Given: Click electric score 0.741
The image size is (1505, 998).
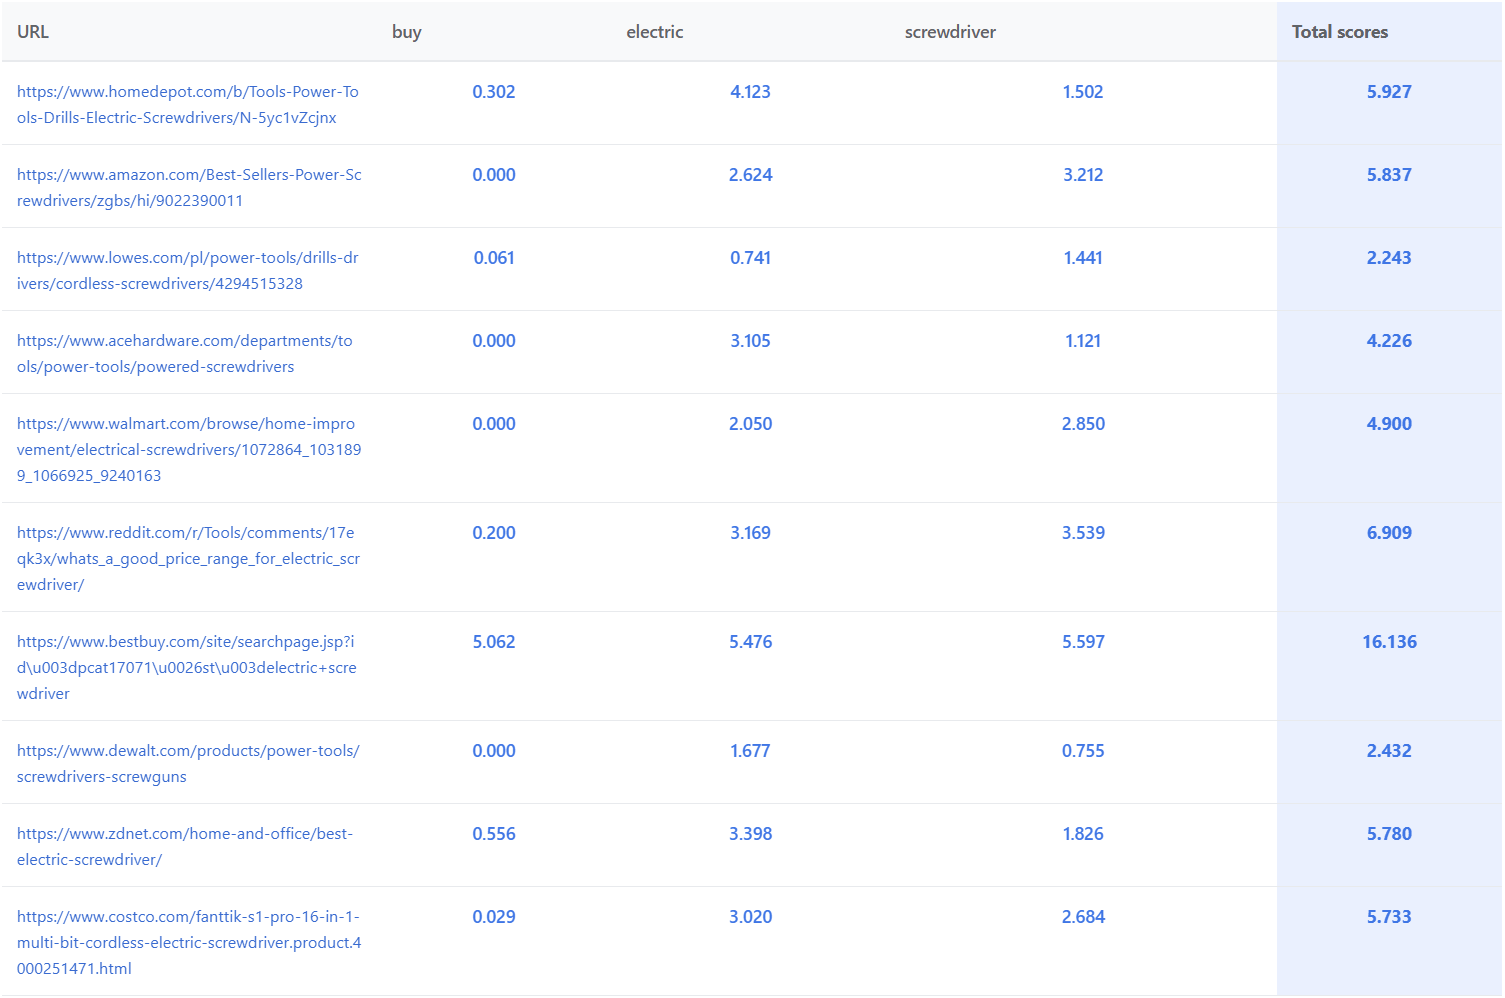Looking at the screenshot, I should tap(750, 258).
